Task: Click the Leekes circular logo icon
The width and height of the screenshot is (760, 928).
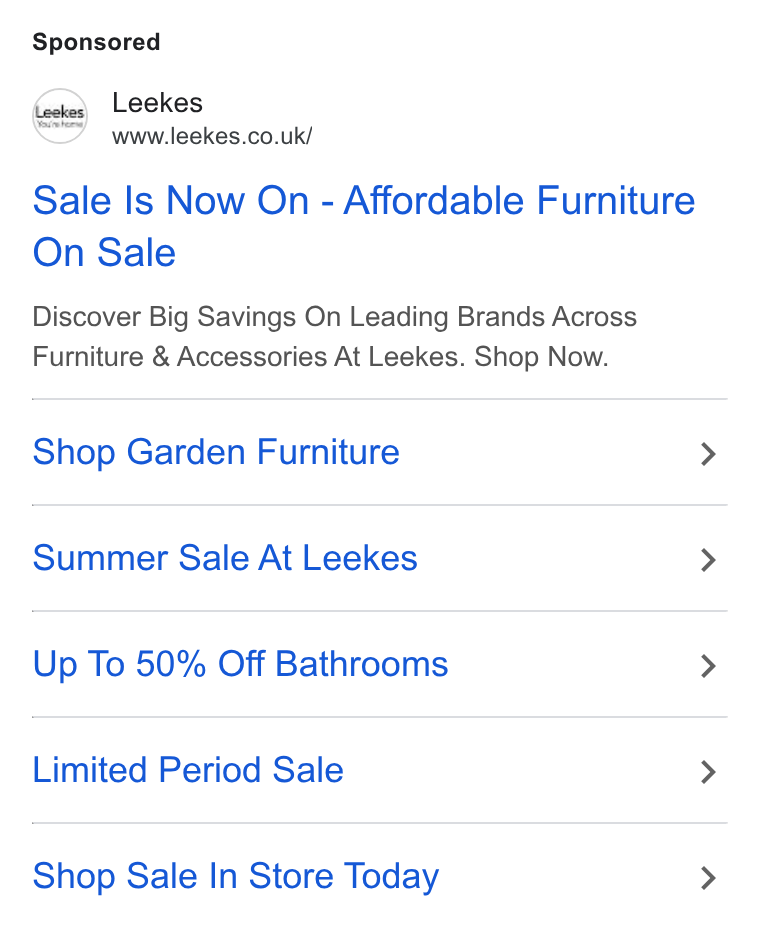Action: coord(60,116)
